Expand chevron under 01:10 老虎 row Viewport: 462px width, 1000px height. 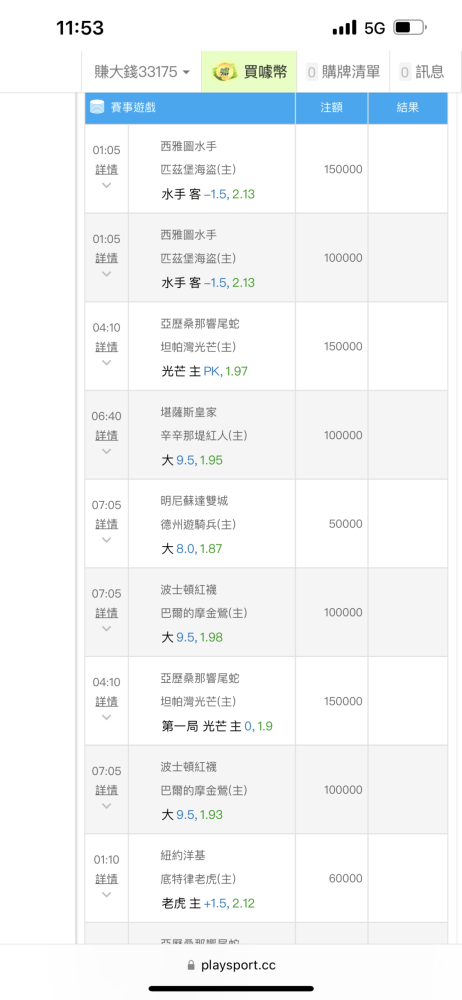107,894
